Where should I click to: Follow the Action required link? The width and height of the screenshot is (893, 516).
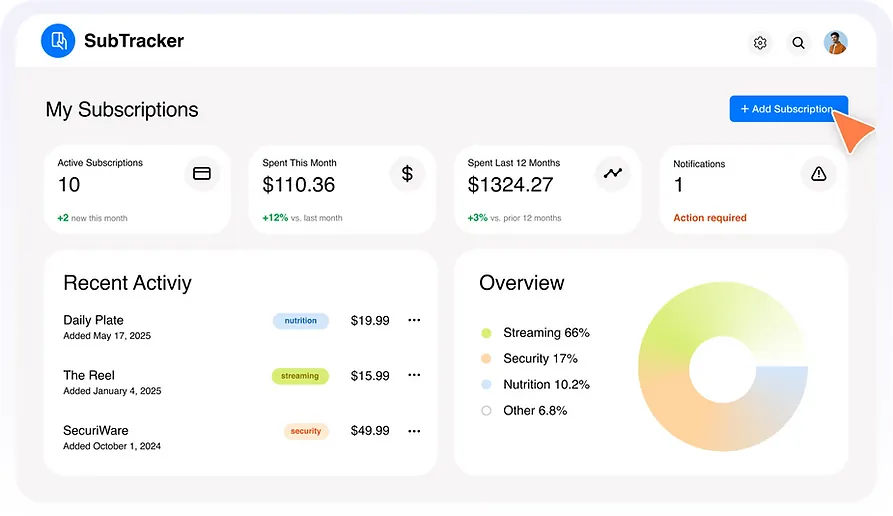(x=709, y=218)
